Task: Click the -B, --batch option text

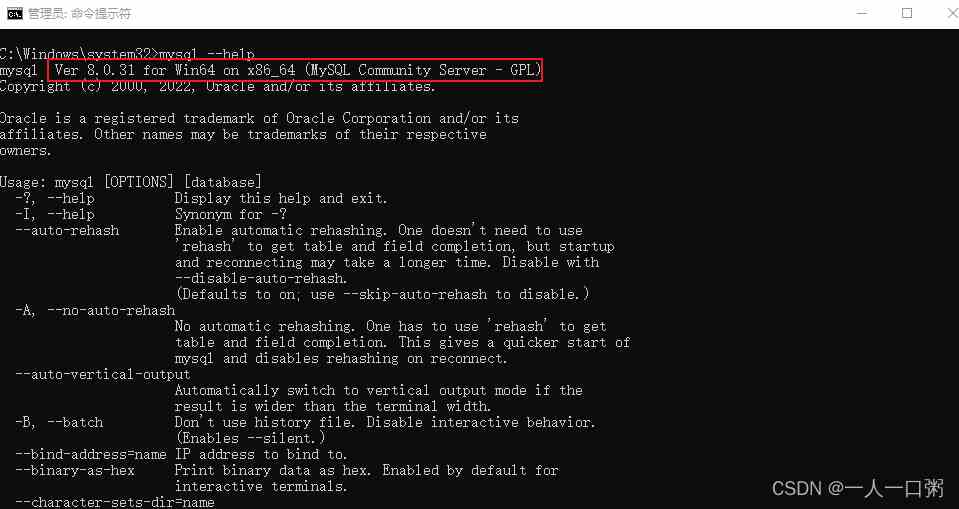Action: [59, 422]
